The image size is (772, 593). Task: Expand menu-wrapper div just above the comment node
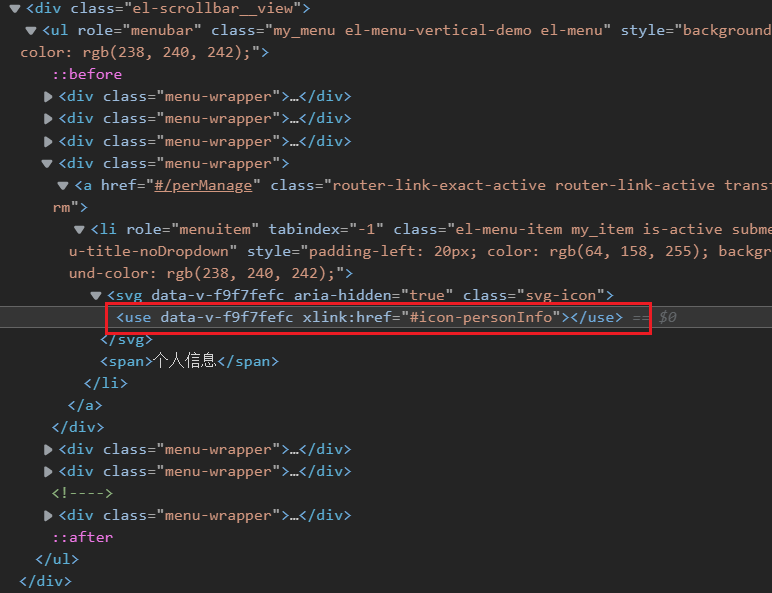[x=48, y=471]
